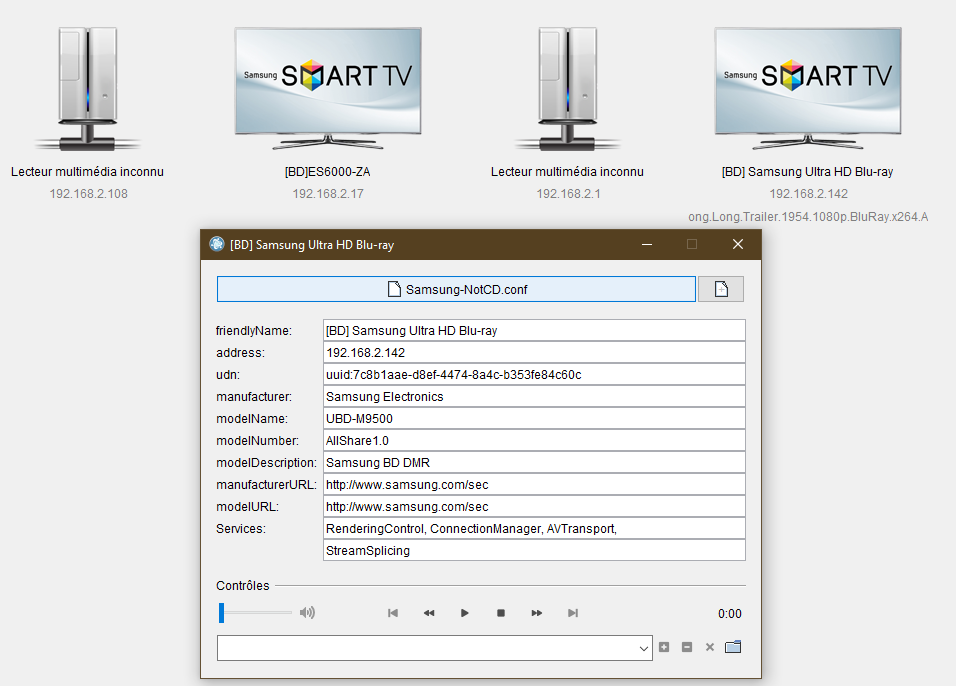
Task: Click the Contrôles section label
Action: [243, 585]
